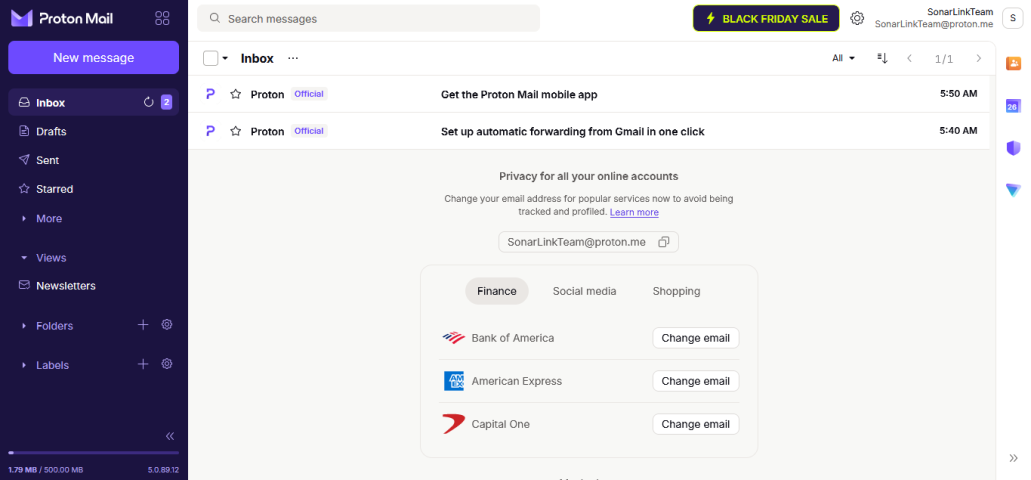Image resolution: width=1031 pixels, height=480 pixels.
Task: Change email for Capital One
Action: click(696, 424)
